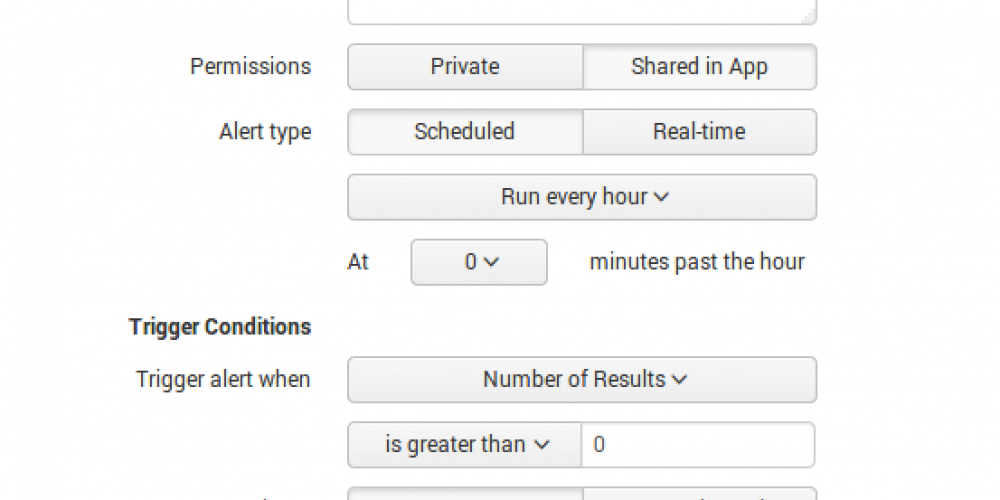Click the Trigger Conditions heading
The width and height of the screenshot is (1000, 500).
pos(220,327)
